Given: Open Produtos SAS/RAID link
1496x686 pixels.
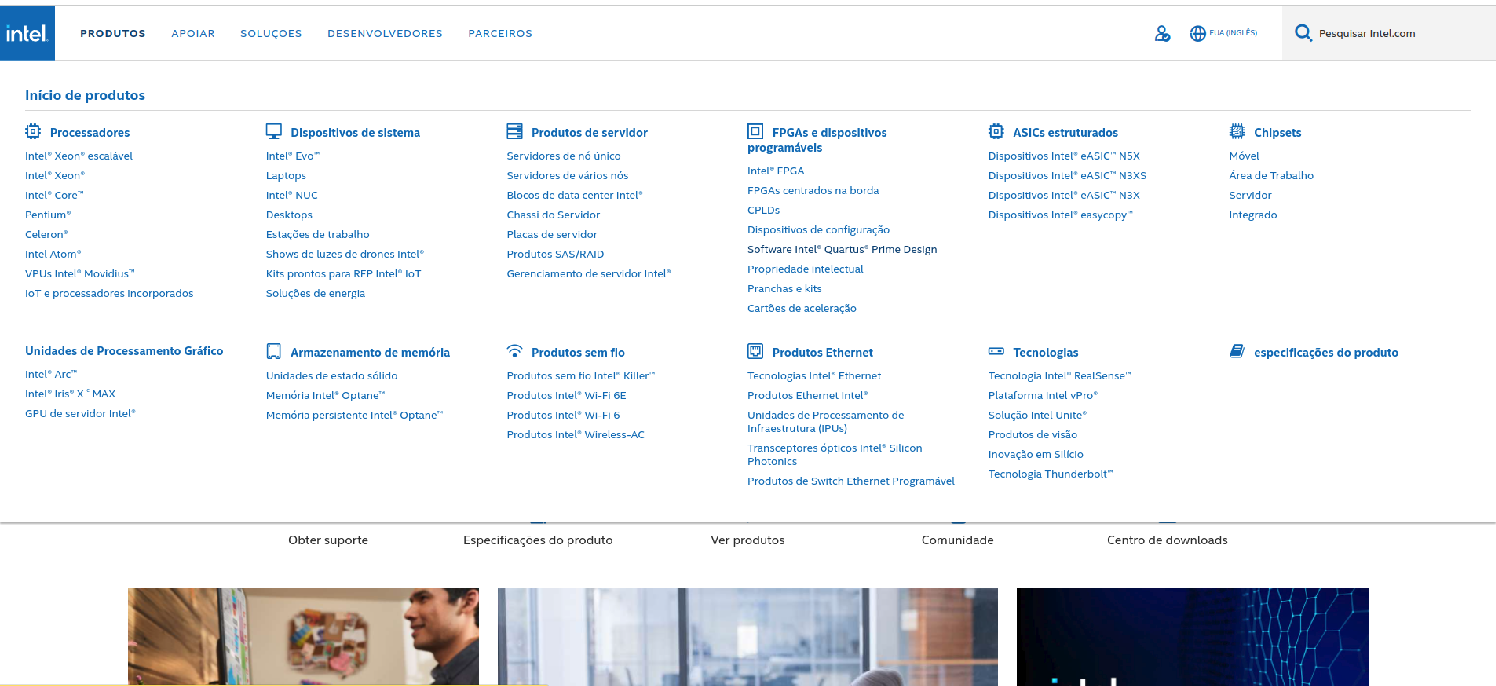Looking at the screenshot, I should click(556, 254).
